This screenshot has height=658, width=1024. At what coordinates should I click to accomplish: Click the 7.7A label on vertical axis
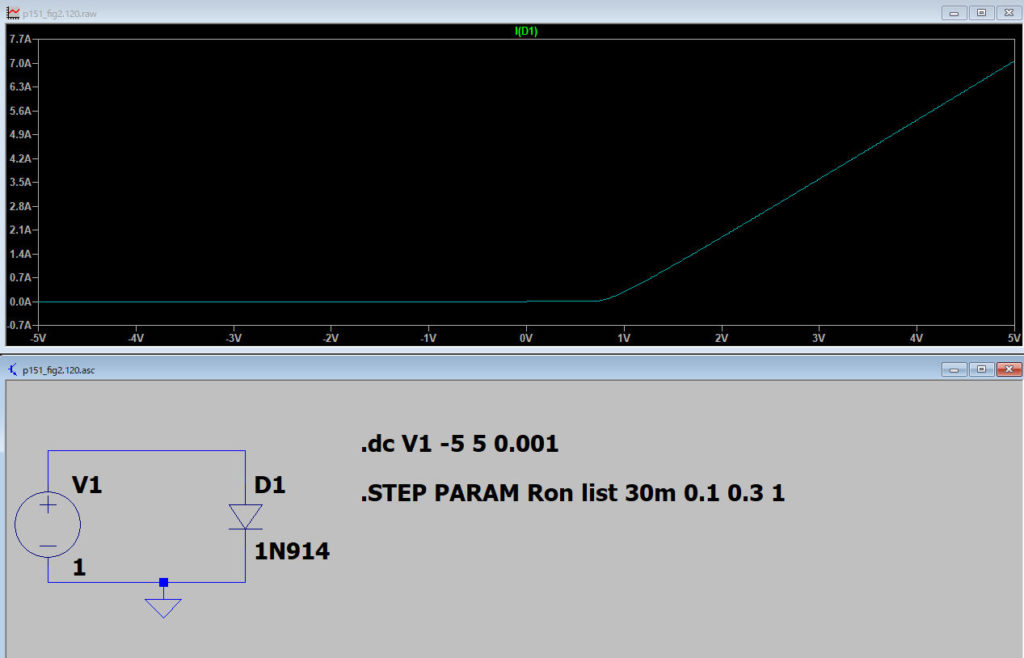[20, 39]
